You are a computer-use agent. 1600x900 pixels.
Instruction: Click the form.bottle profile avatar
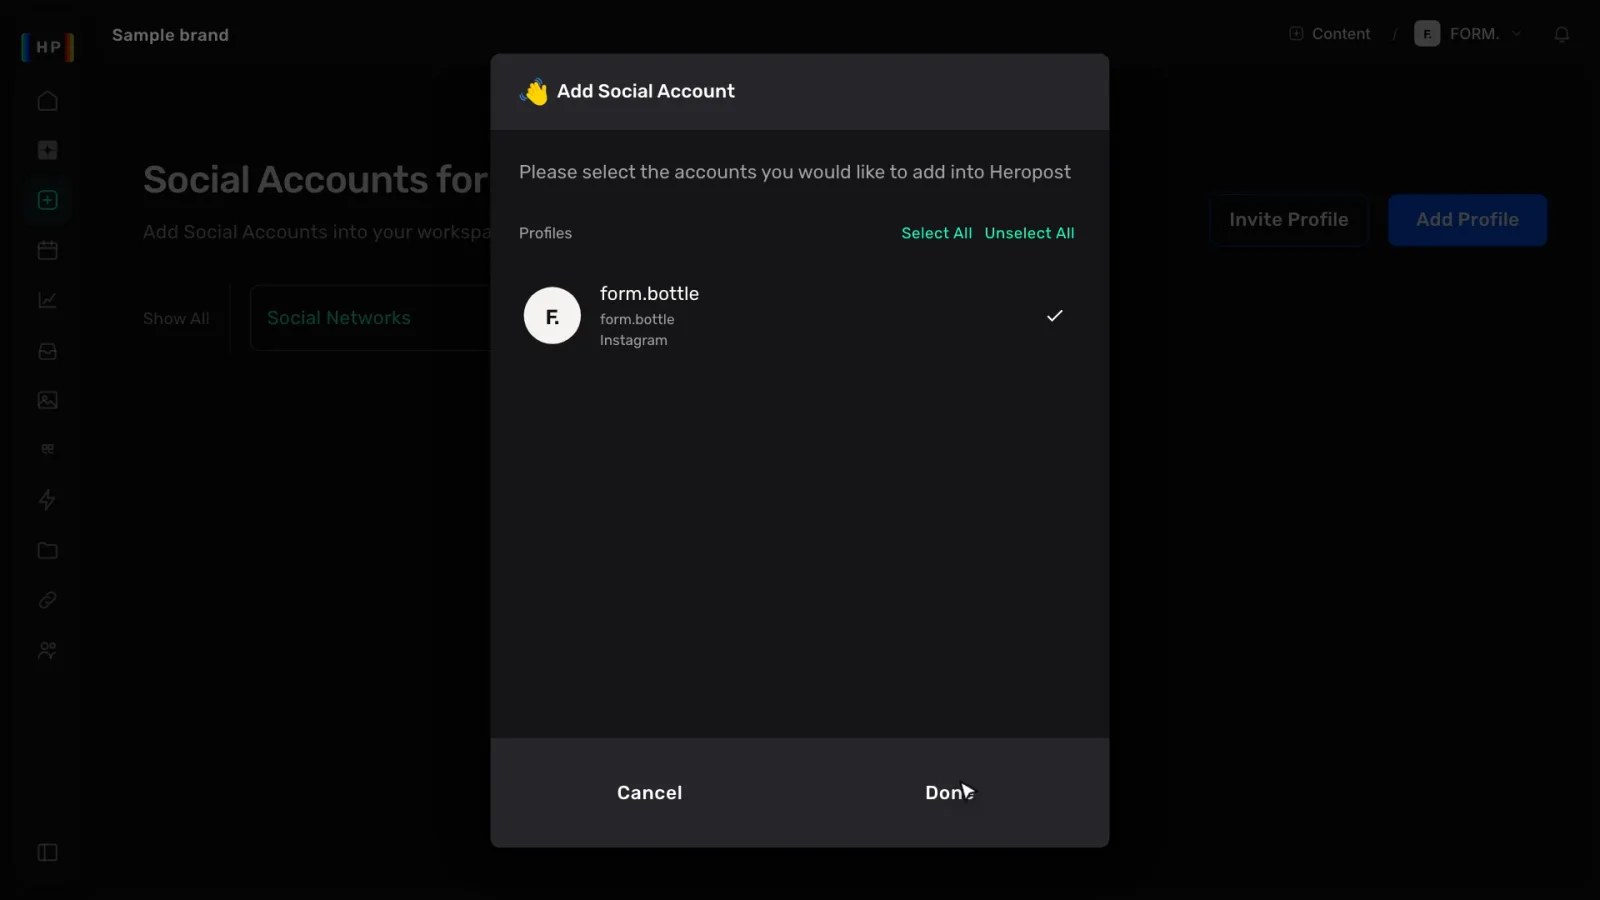[x=552, y=316]
